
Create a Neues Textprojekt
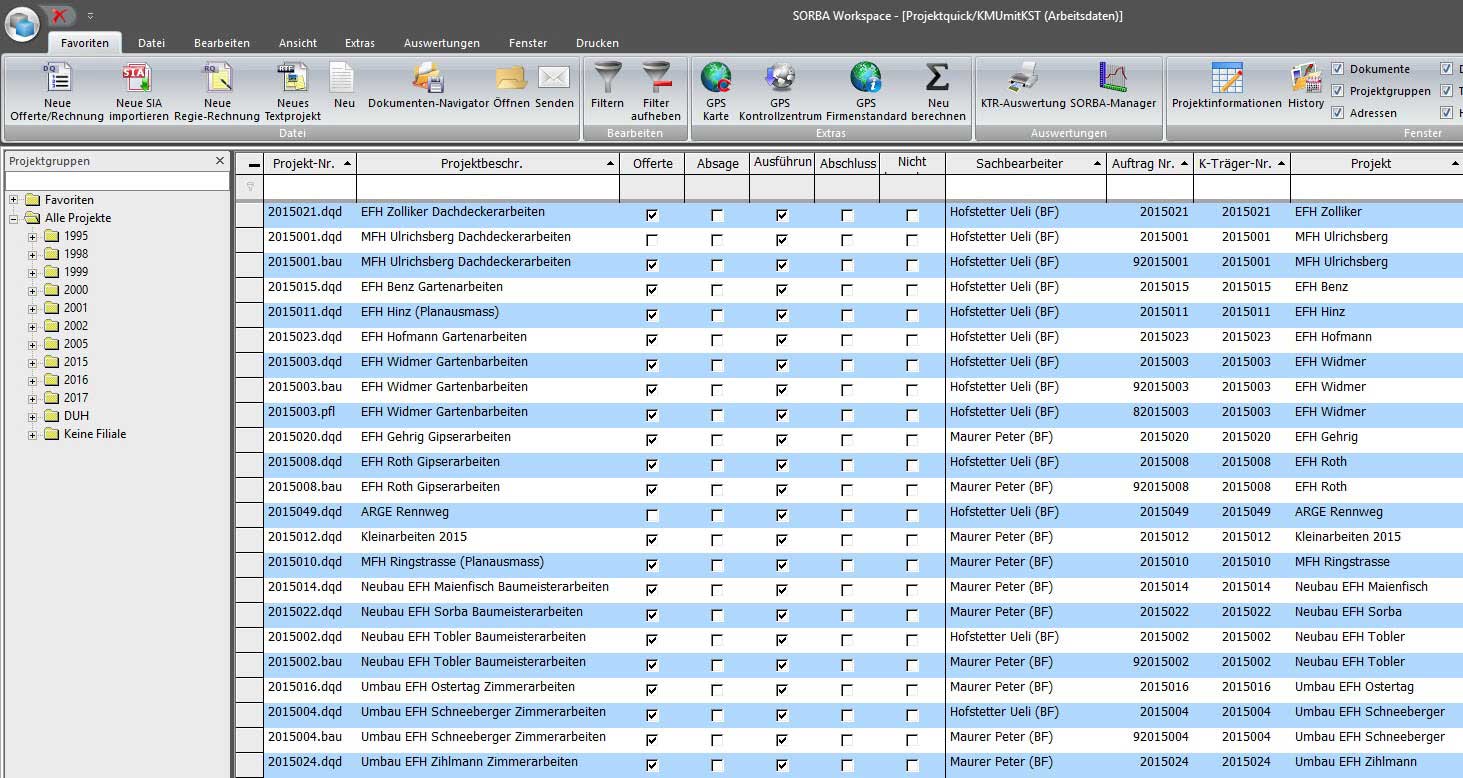click(x=292, y=92)
